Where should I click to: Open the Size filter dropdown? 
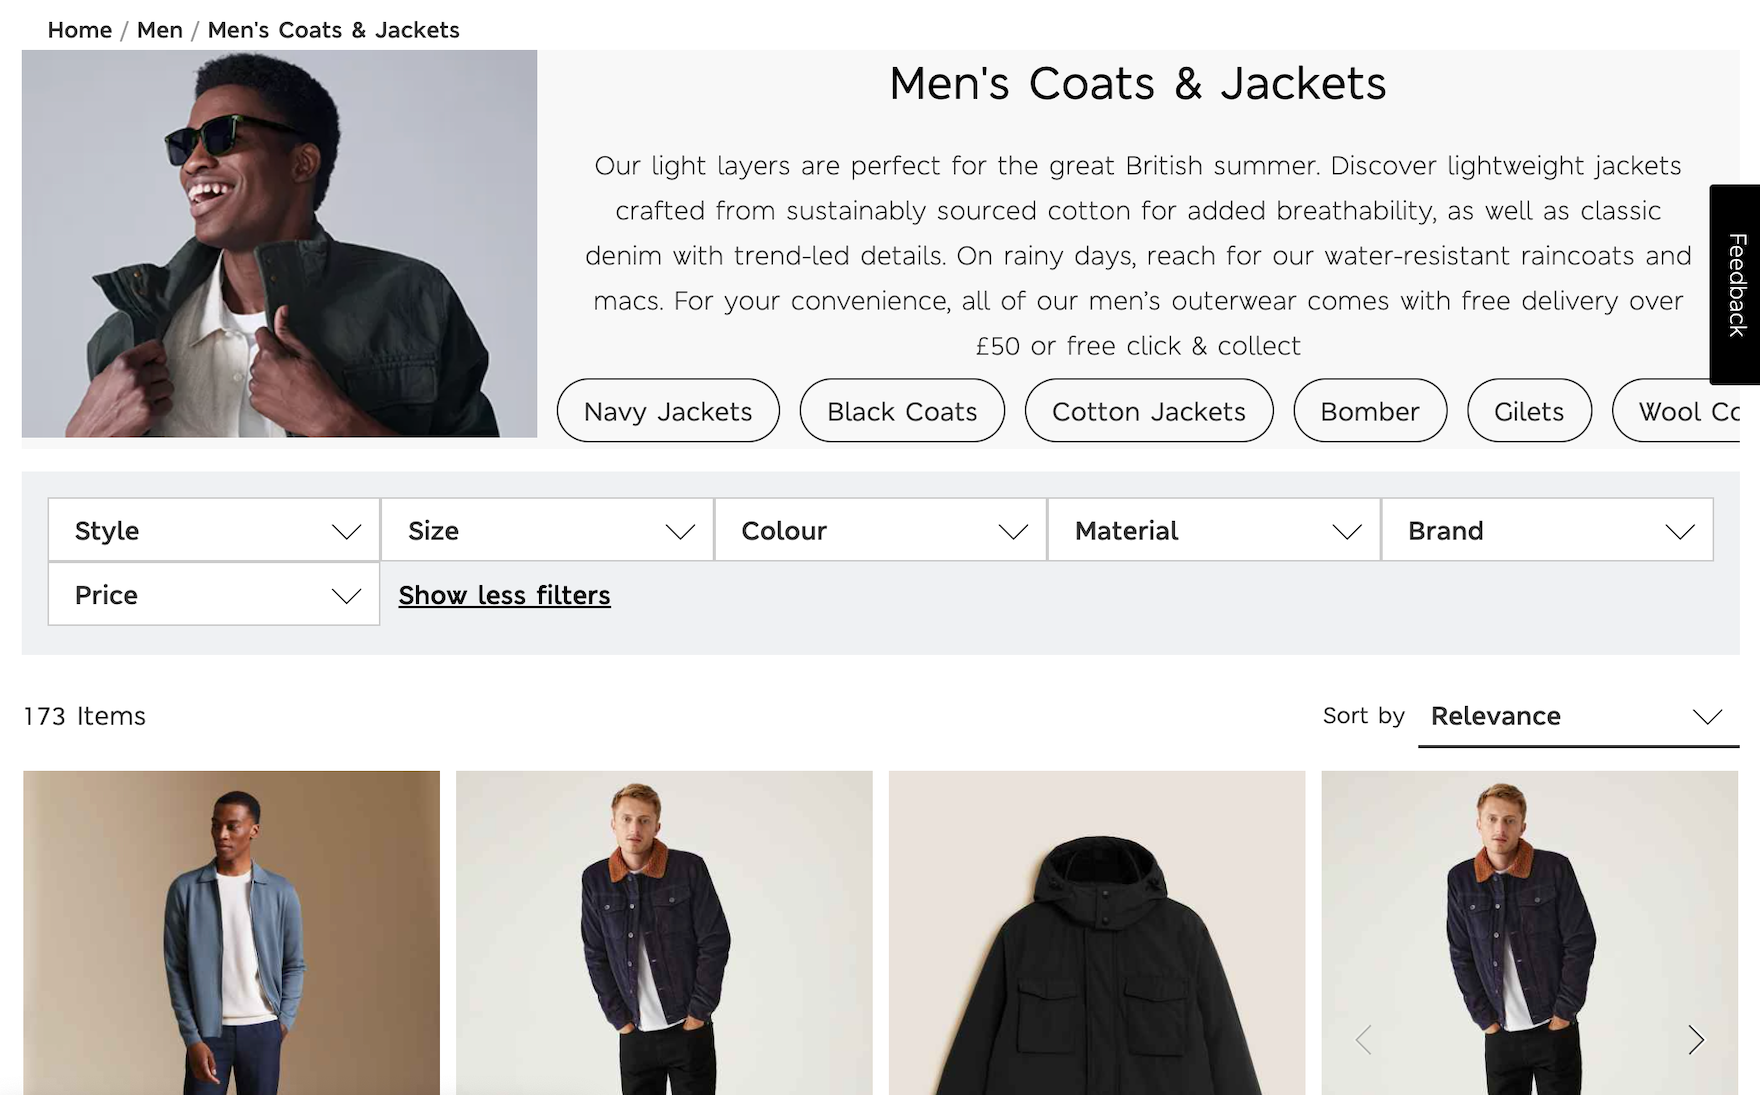547,530
